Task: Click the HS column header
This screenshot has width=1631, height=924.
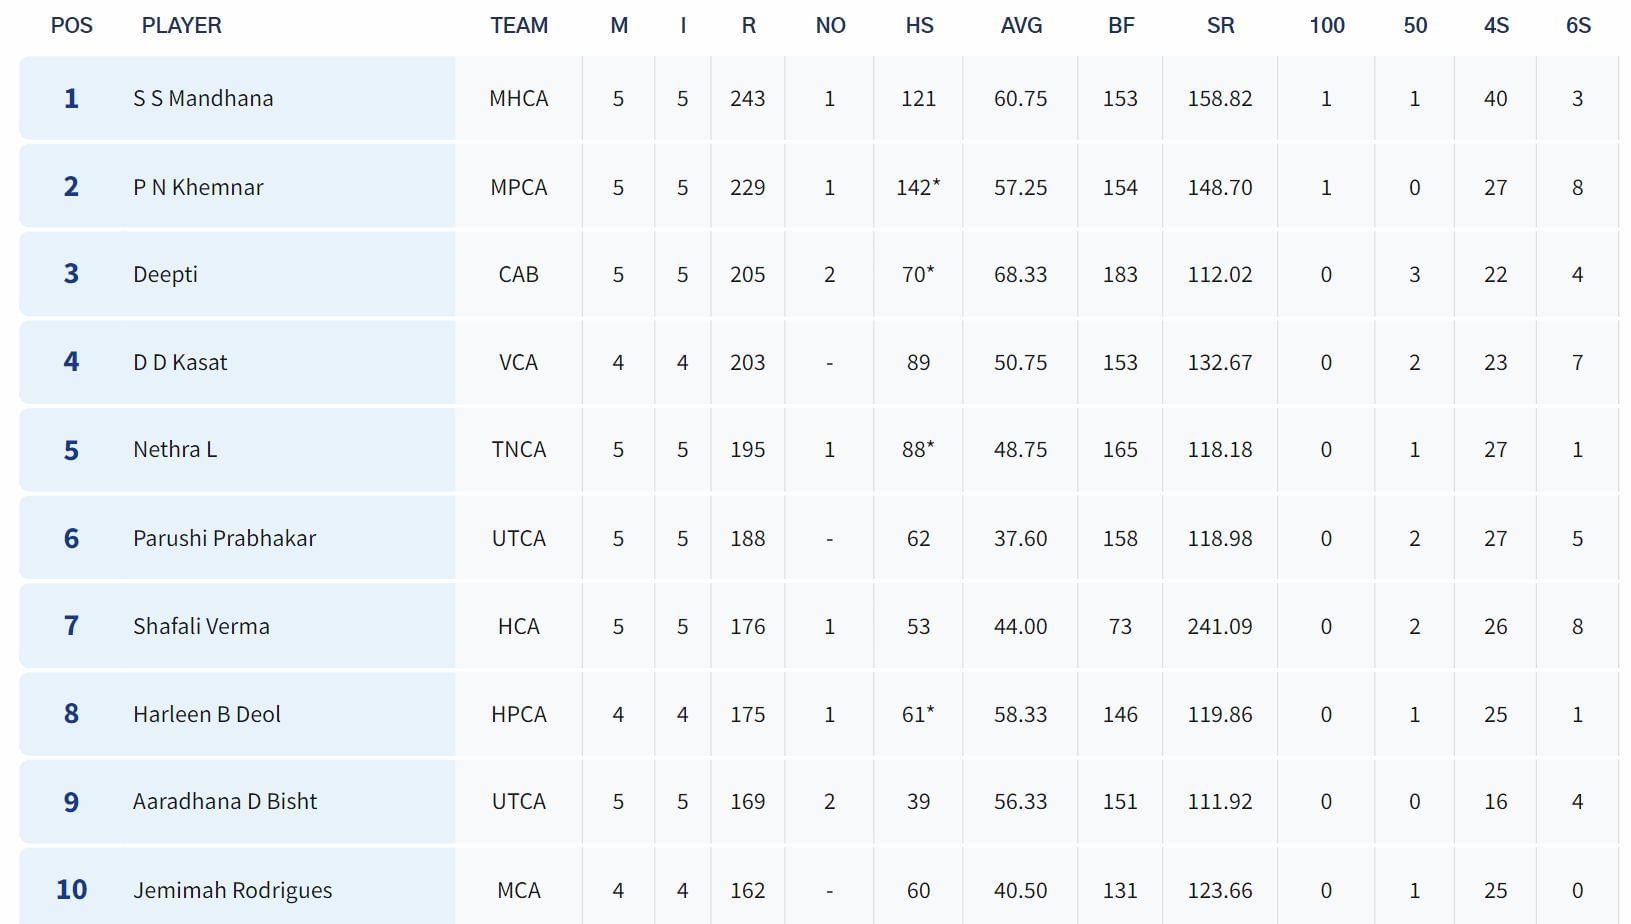Action: 919,26
